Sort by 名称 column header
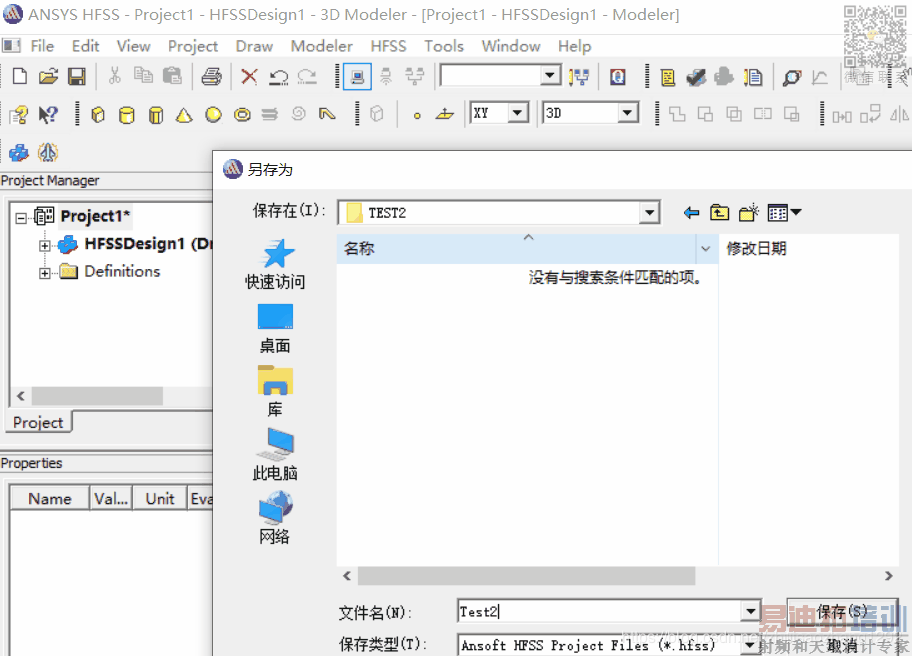The height and width of the screenshot is (656, 912). tap(359, 249)
